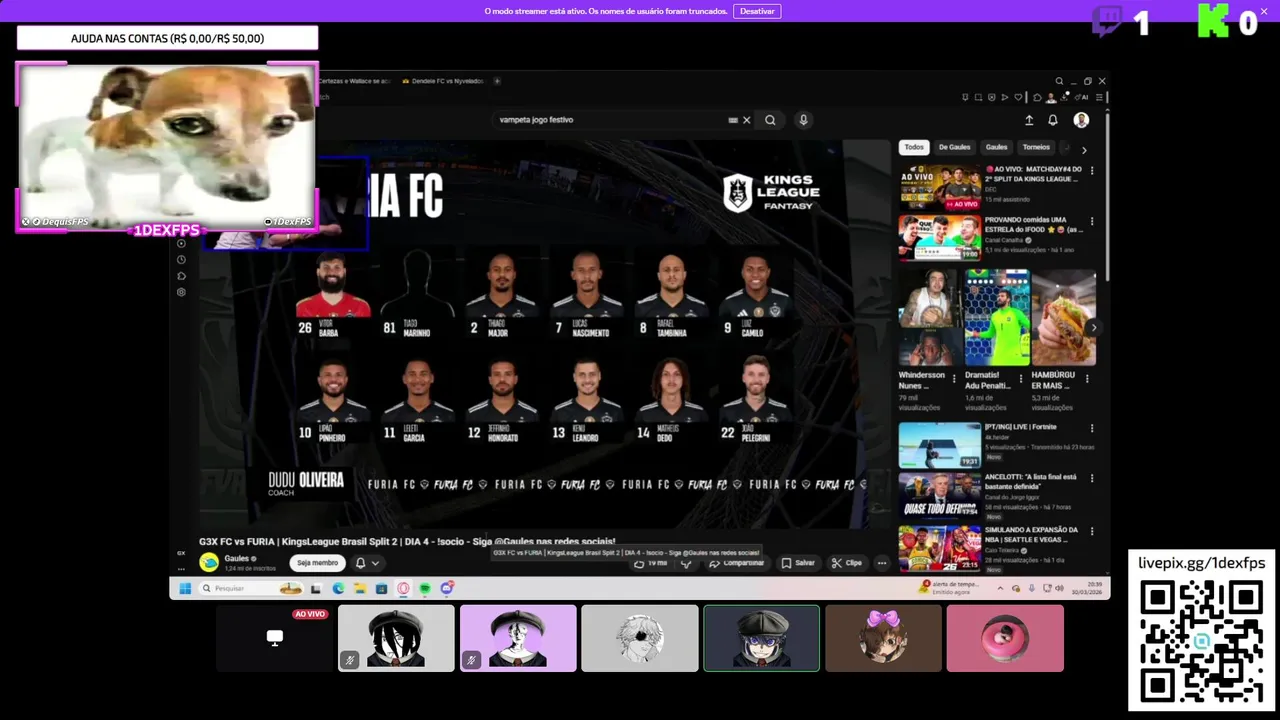Open options menu for the HAMBÚRGU ER MAIS short

point(1087,379)
